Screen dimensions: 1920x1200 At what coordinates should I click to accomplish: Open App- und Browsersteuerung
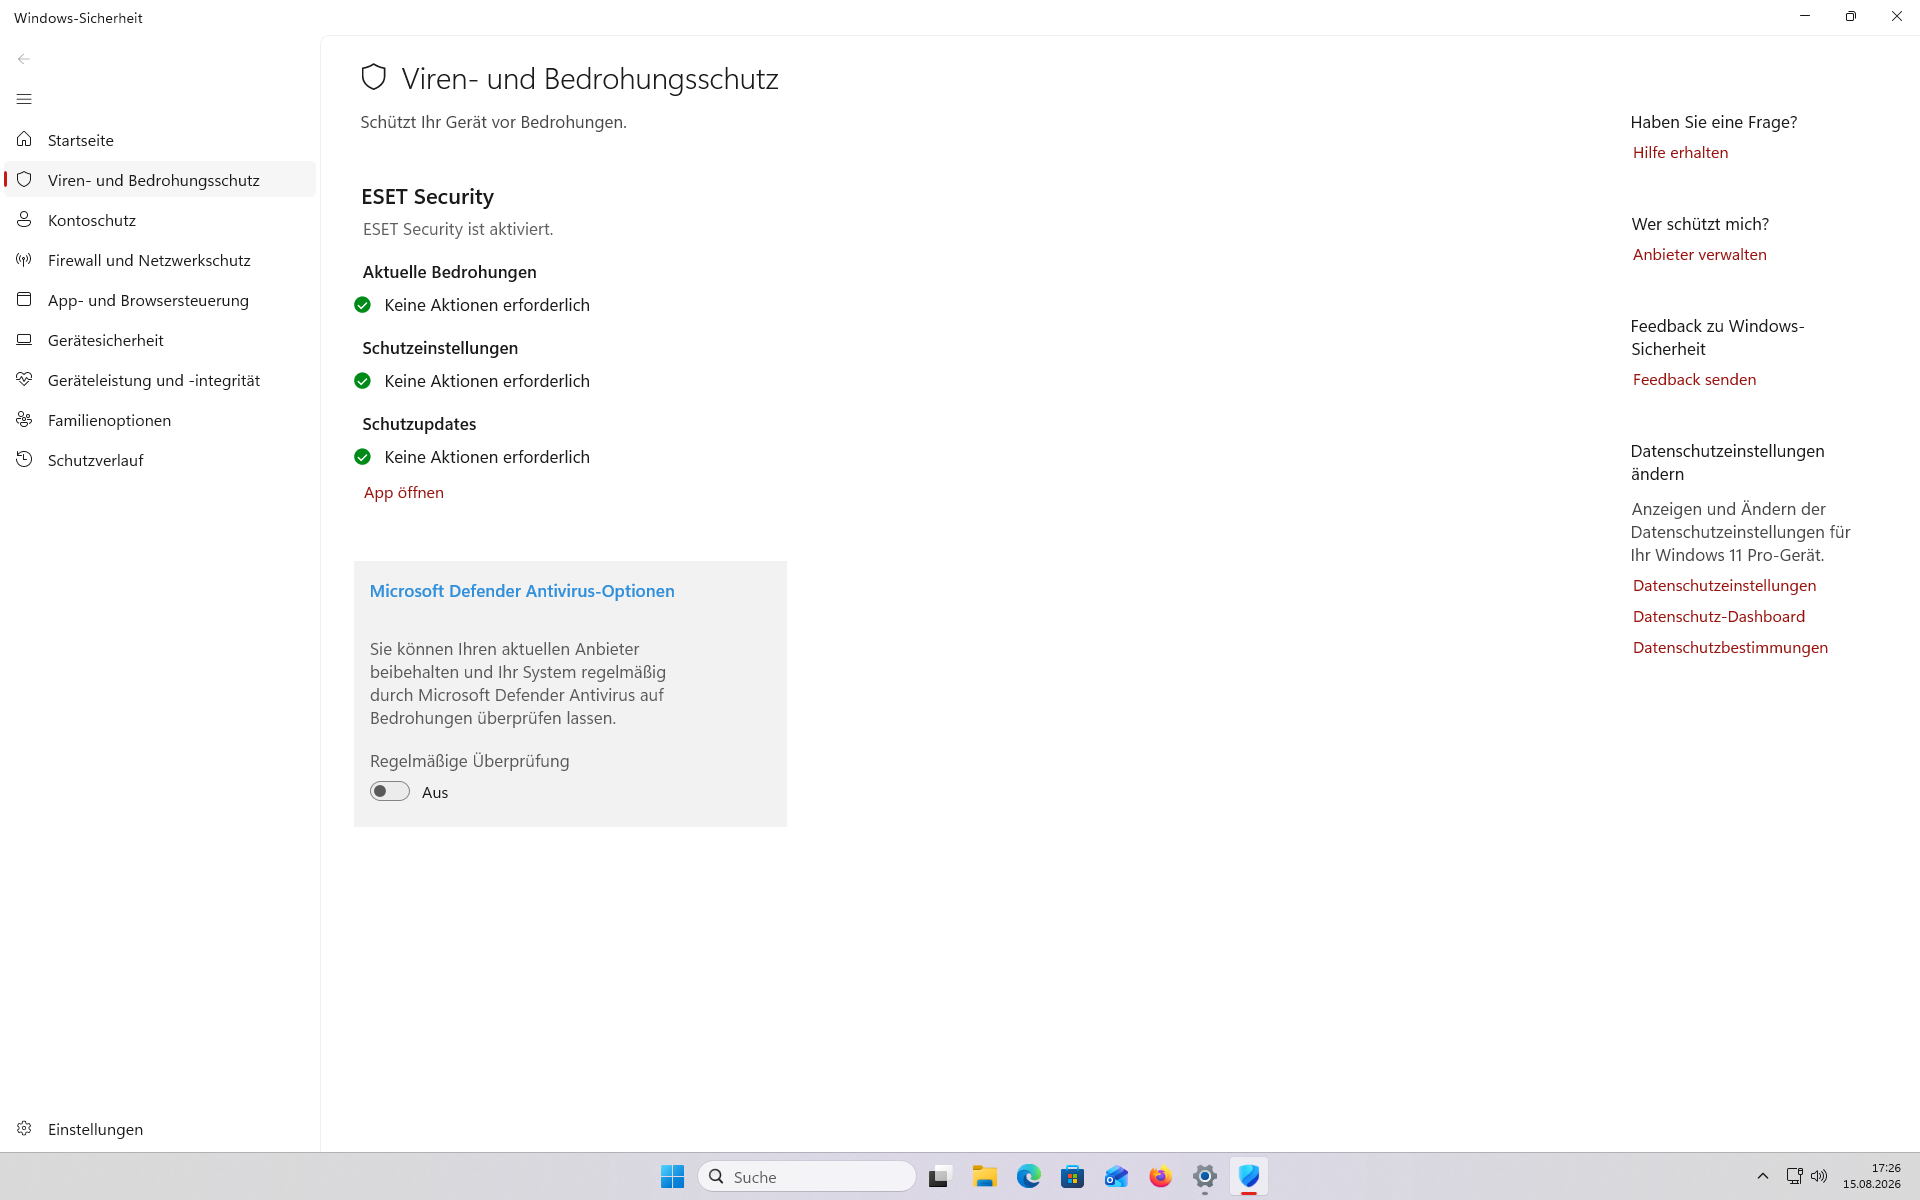pyautogui.click(x=160, y=300)
